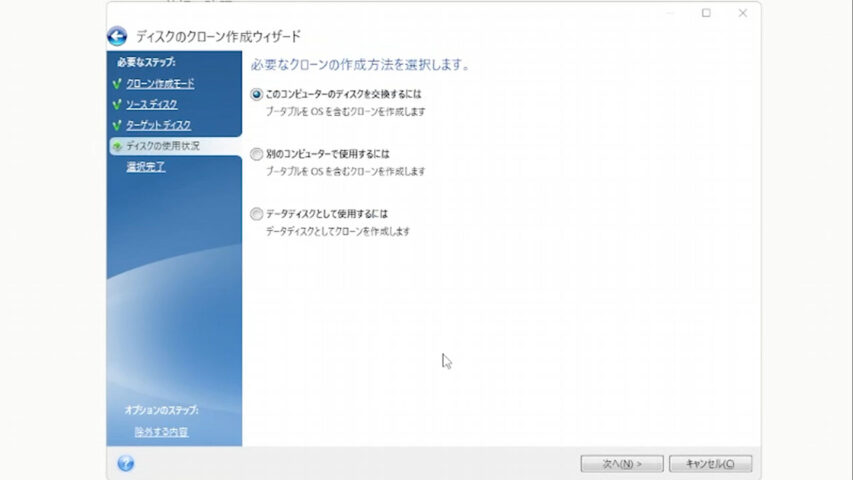Go to the クローン作成モード step
Screen dimensions: 853x480
[x=160, y=84]
